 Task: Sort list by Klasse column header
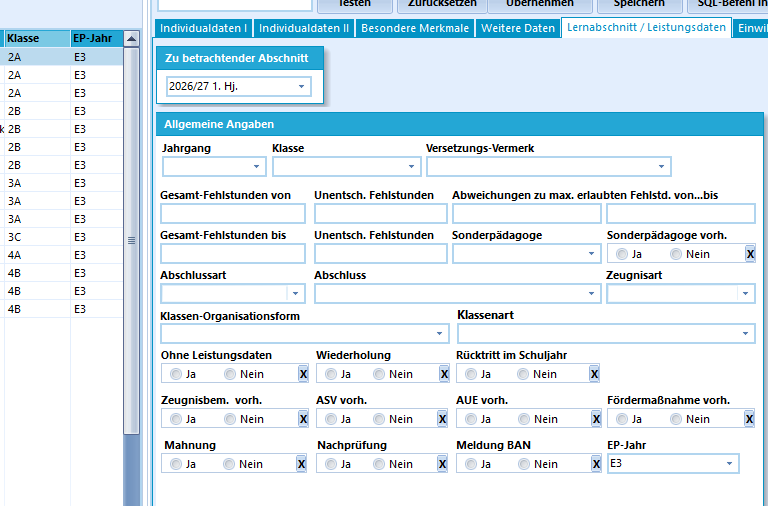(38, 39)
